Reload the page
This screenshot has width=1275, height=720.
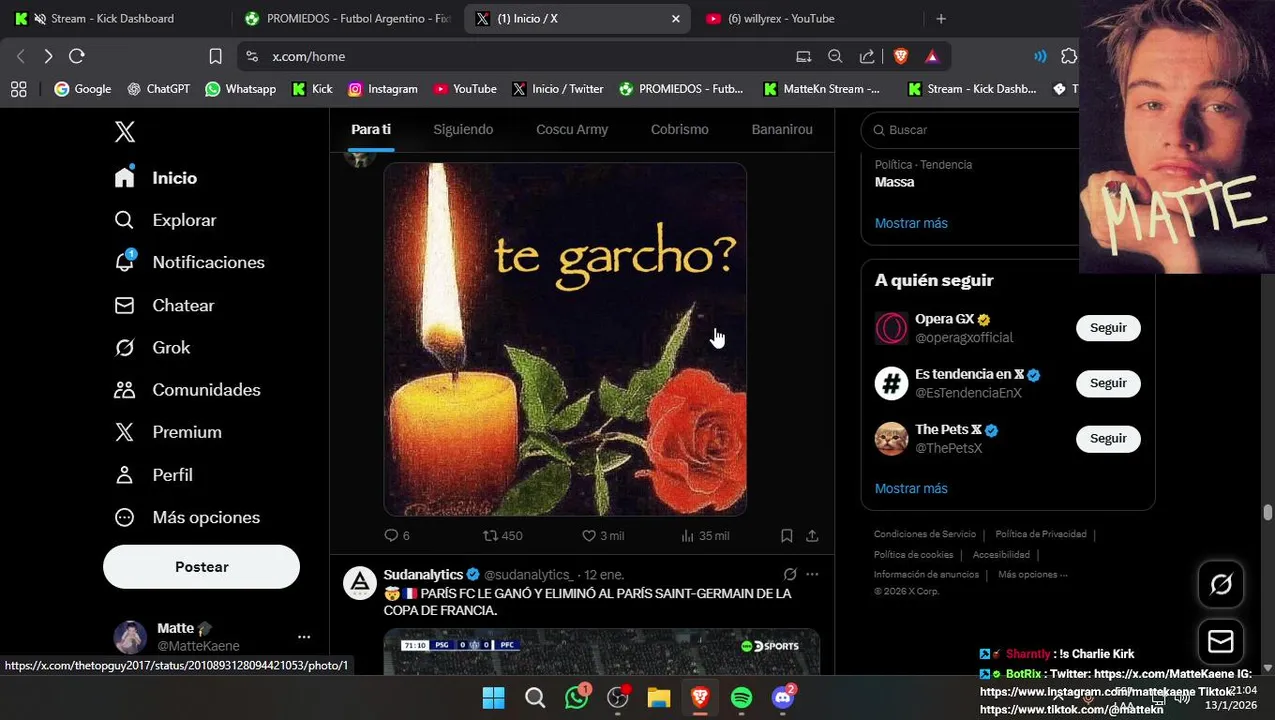[x=77, y=56]
